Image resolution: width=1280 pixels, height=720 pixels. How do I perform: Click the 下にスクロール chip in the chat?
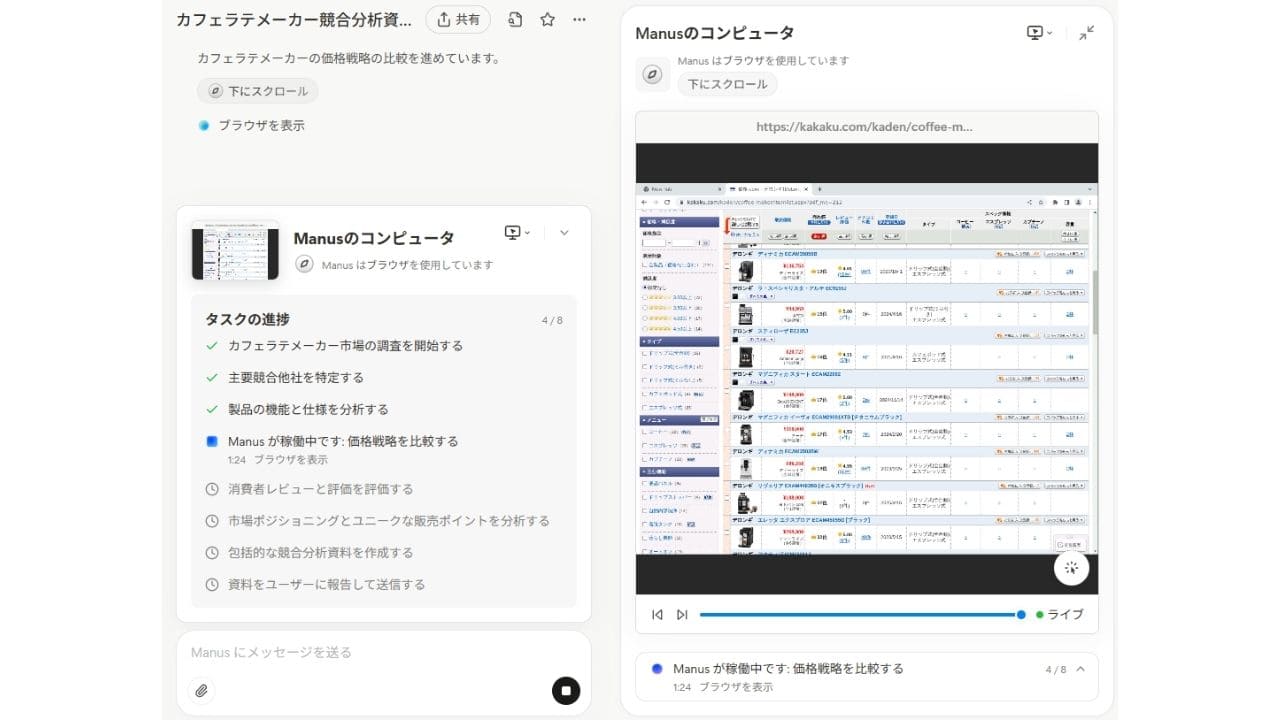(257, 91)
